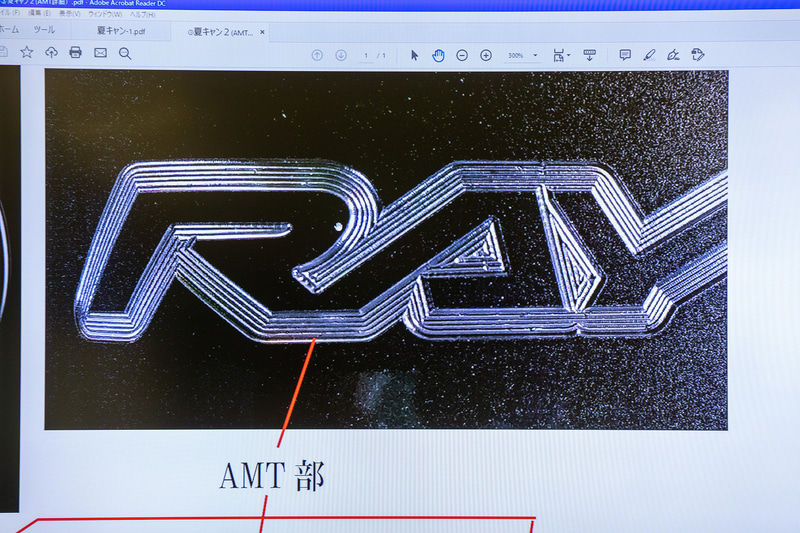The height and width of the screenshot is (533, 800).
Task: Switch to the 夏キャン-1.pdf tab
Action: pos(121,31)
